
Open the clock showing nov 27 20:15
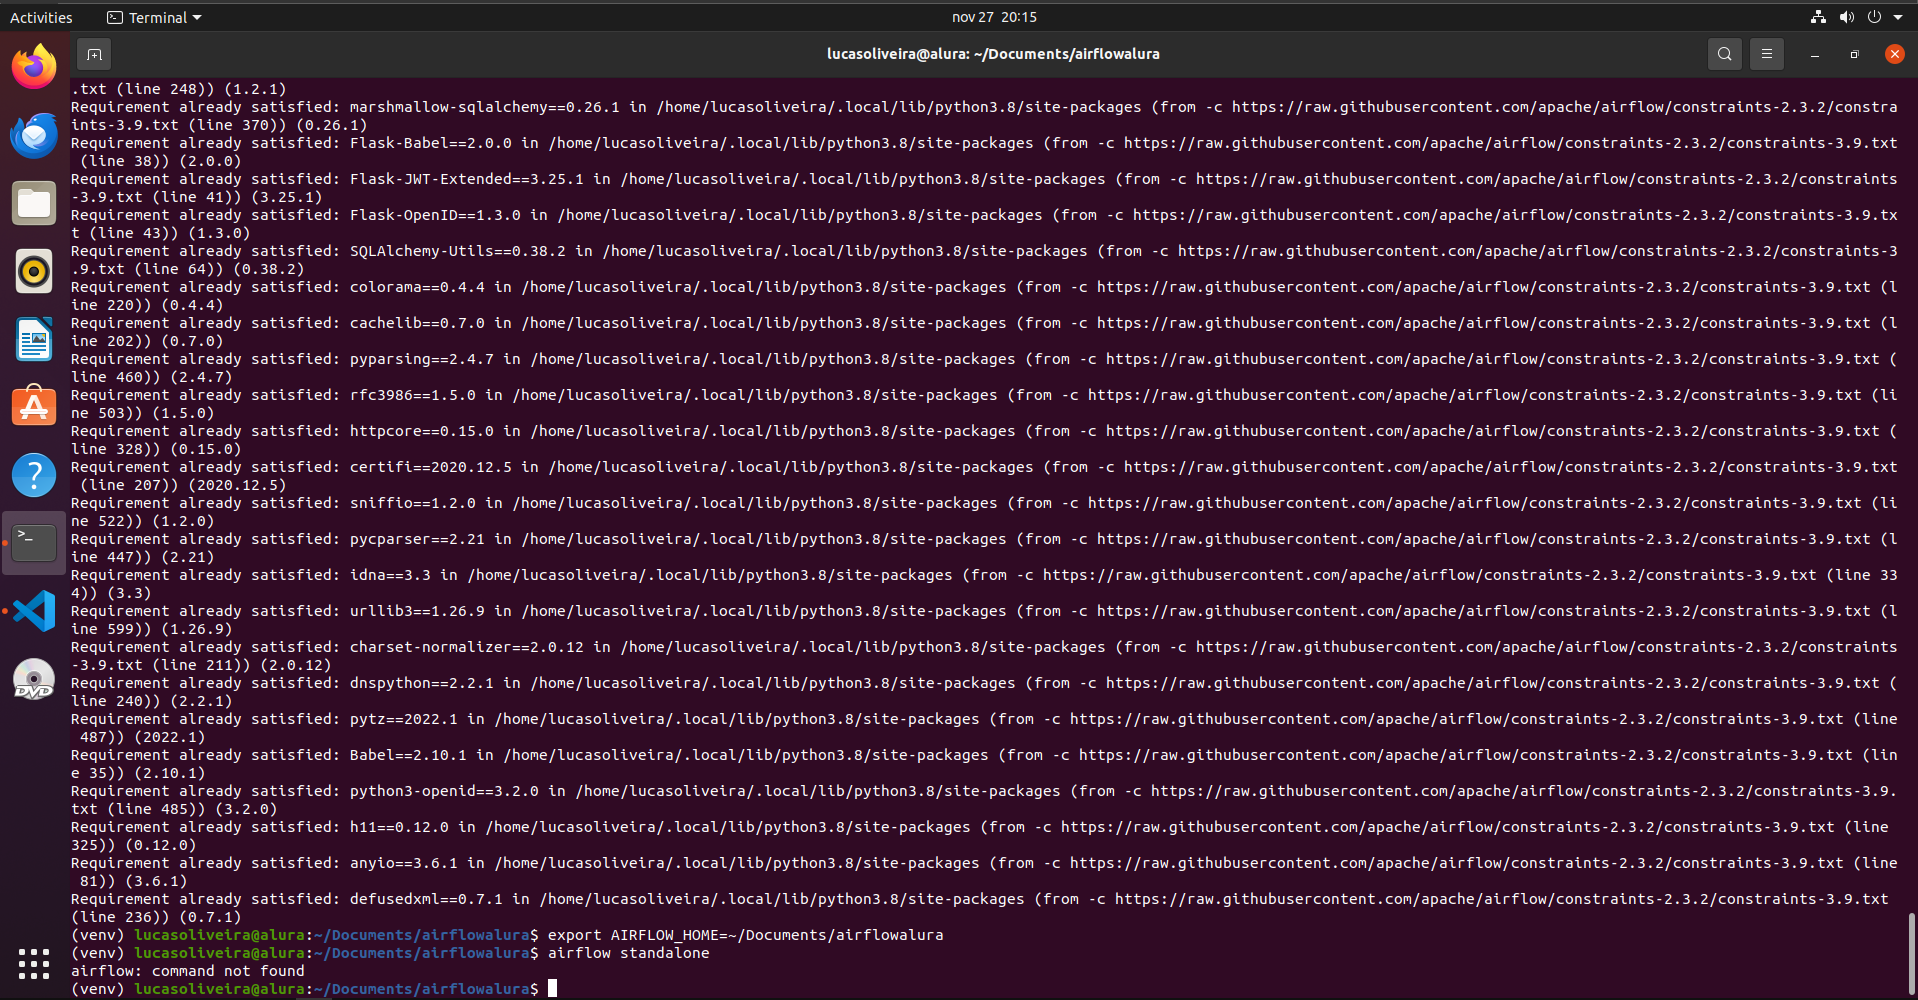coord(994,17)
